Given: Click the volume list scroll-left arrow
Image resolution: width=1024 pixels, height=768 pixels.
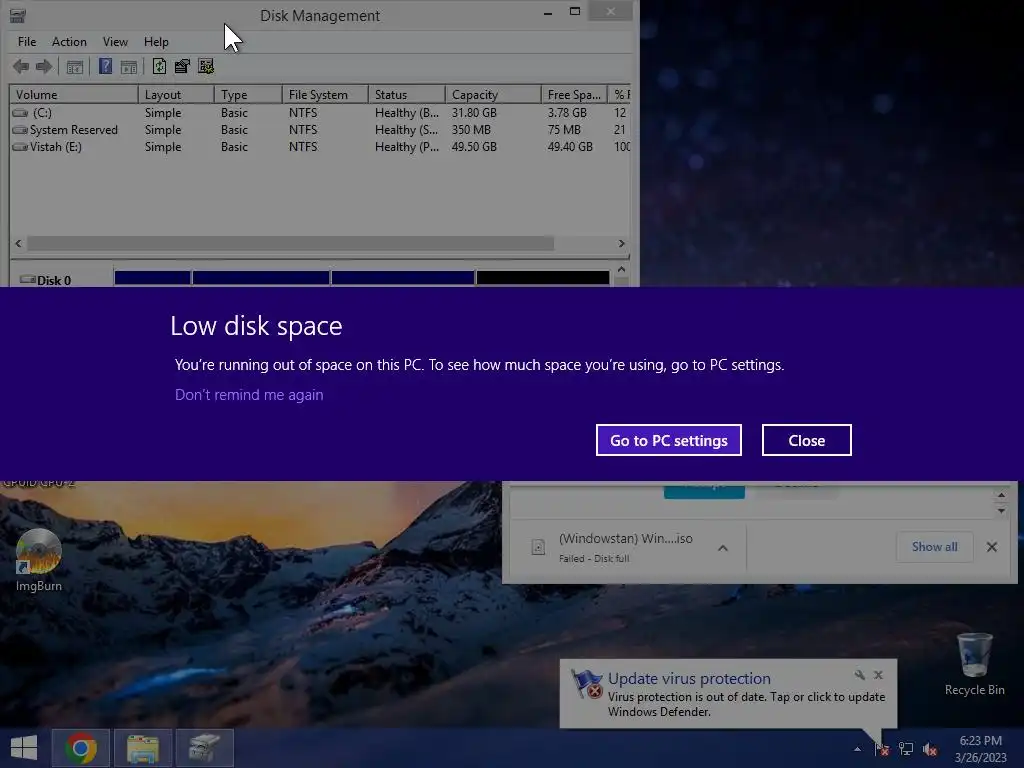Looking at the screenshot, I should [18, 244].
